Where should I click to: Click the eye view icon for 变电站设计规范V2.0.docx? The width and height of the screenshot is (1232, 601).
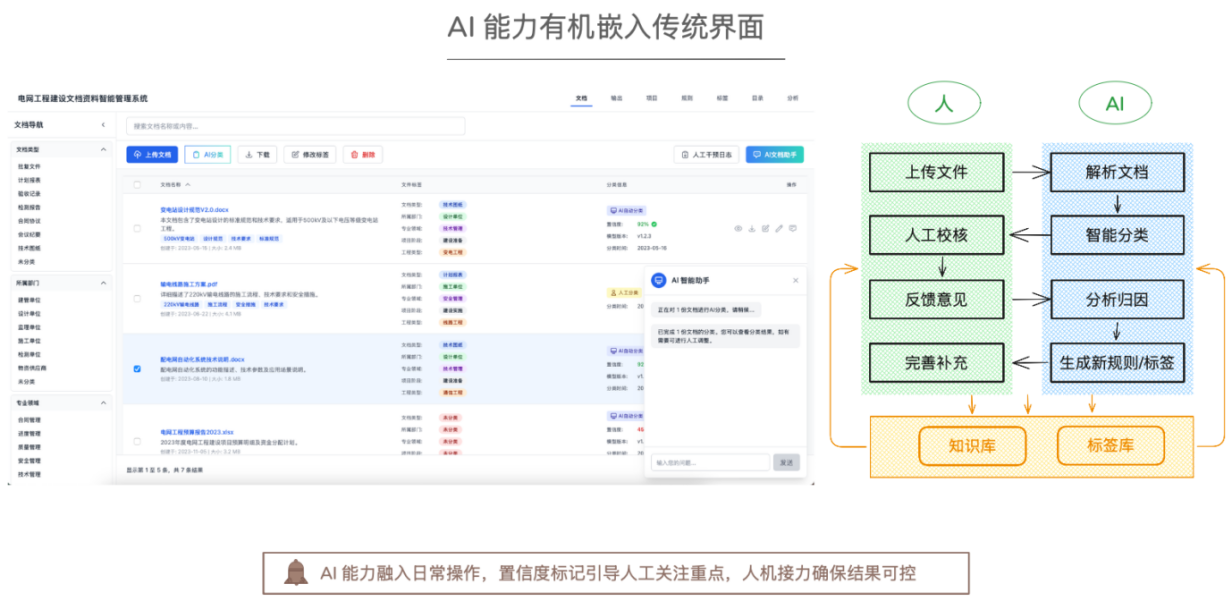coord(739,228)
